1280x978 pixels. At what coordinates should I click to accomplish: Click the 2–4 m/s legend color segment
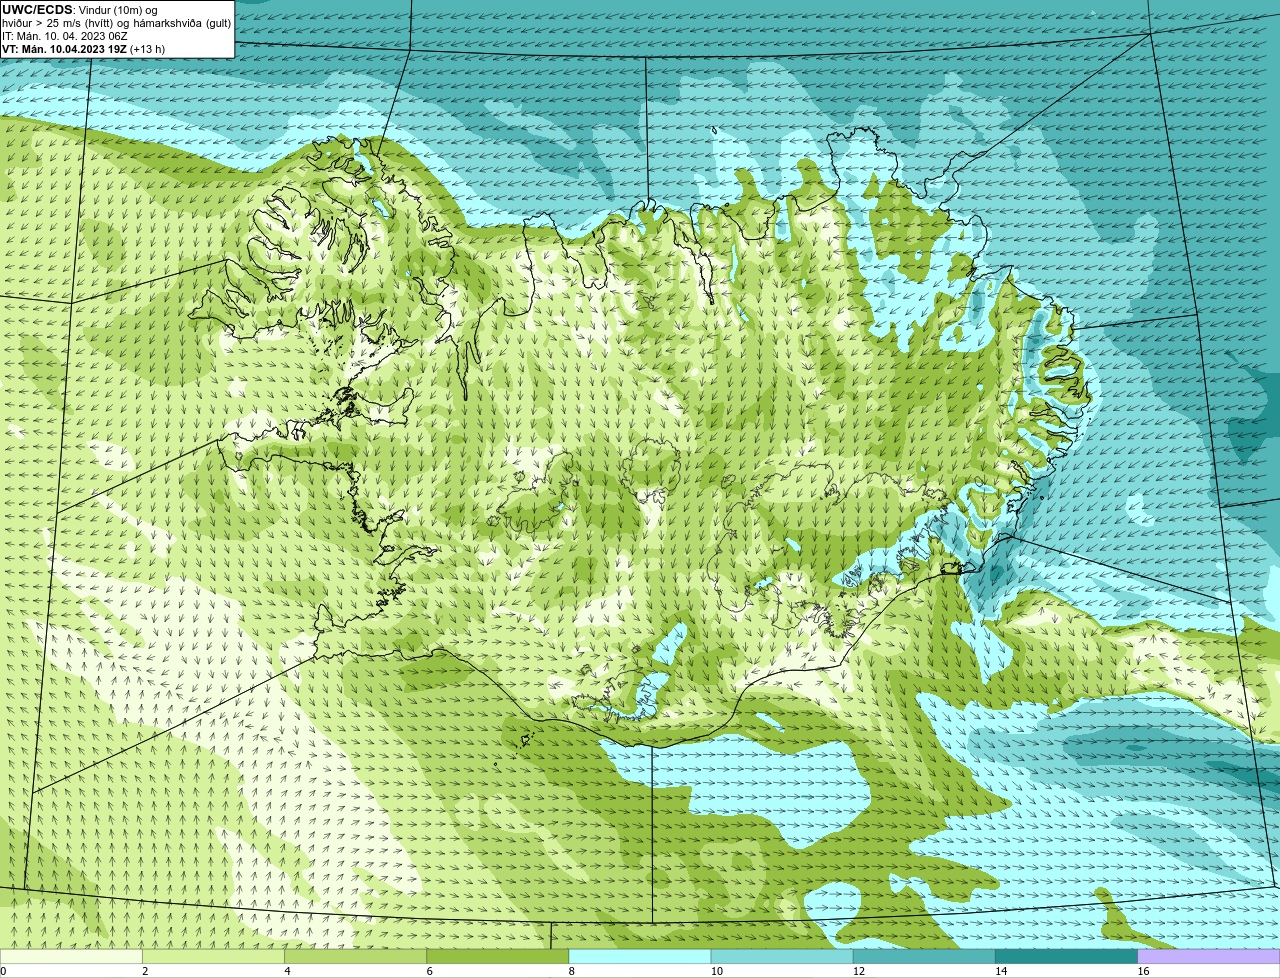[213, 957]
